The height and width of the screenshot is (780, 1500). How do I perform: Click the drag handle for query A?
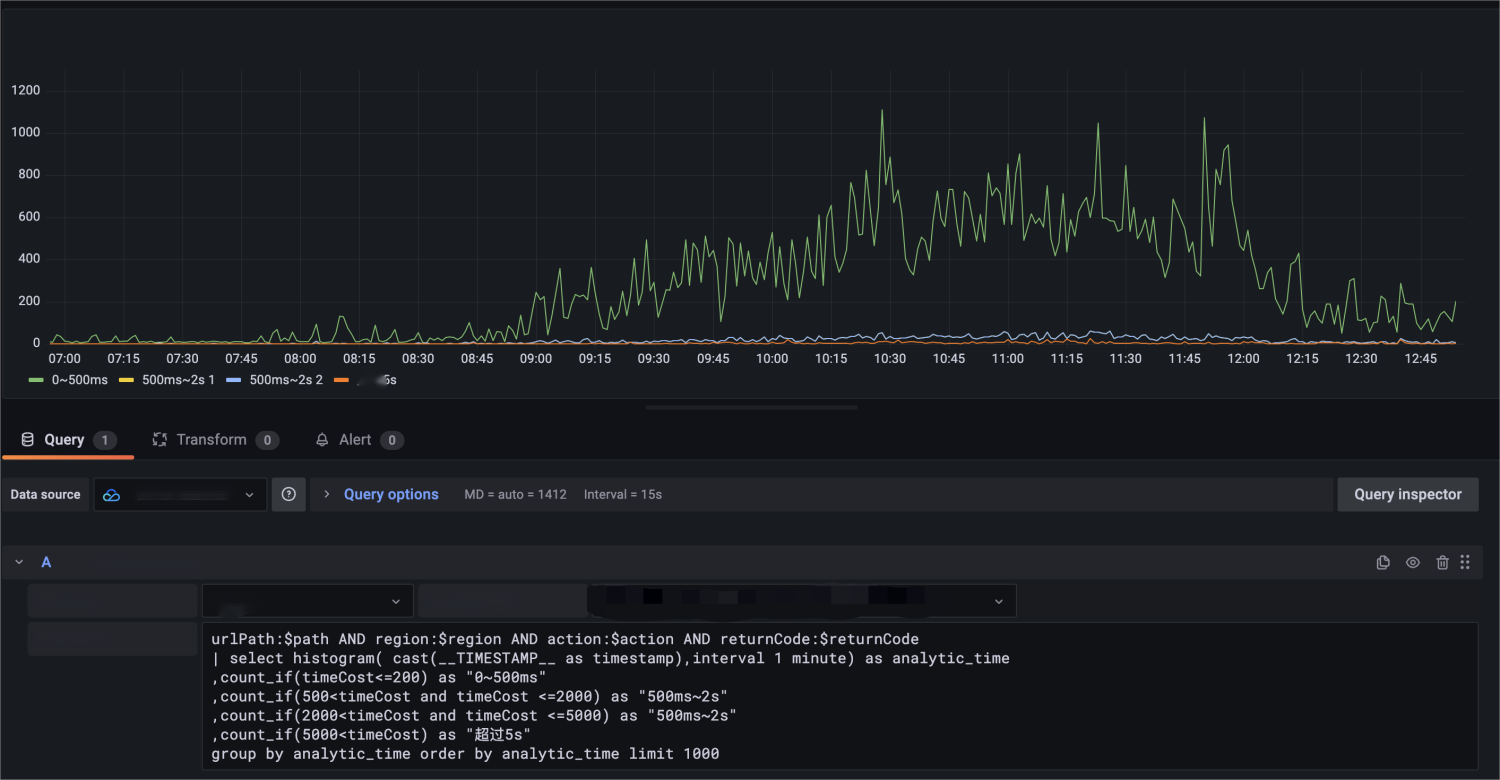pyautogui.click(x=1465, y=563)
